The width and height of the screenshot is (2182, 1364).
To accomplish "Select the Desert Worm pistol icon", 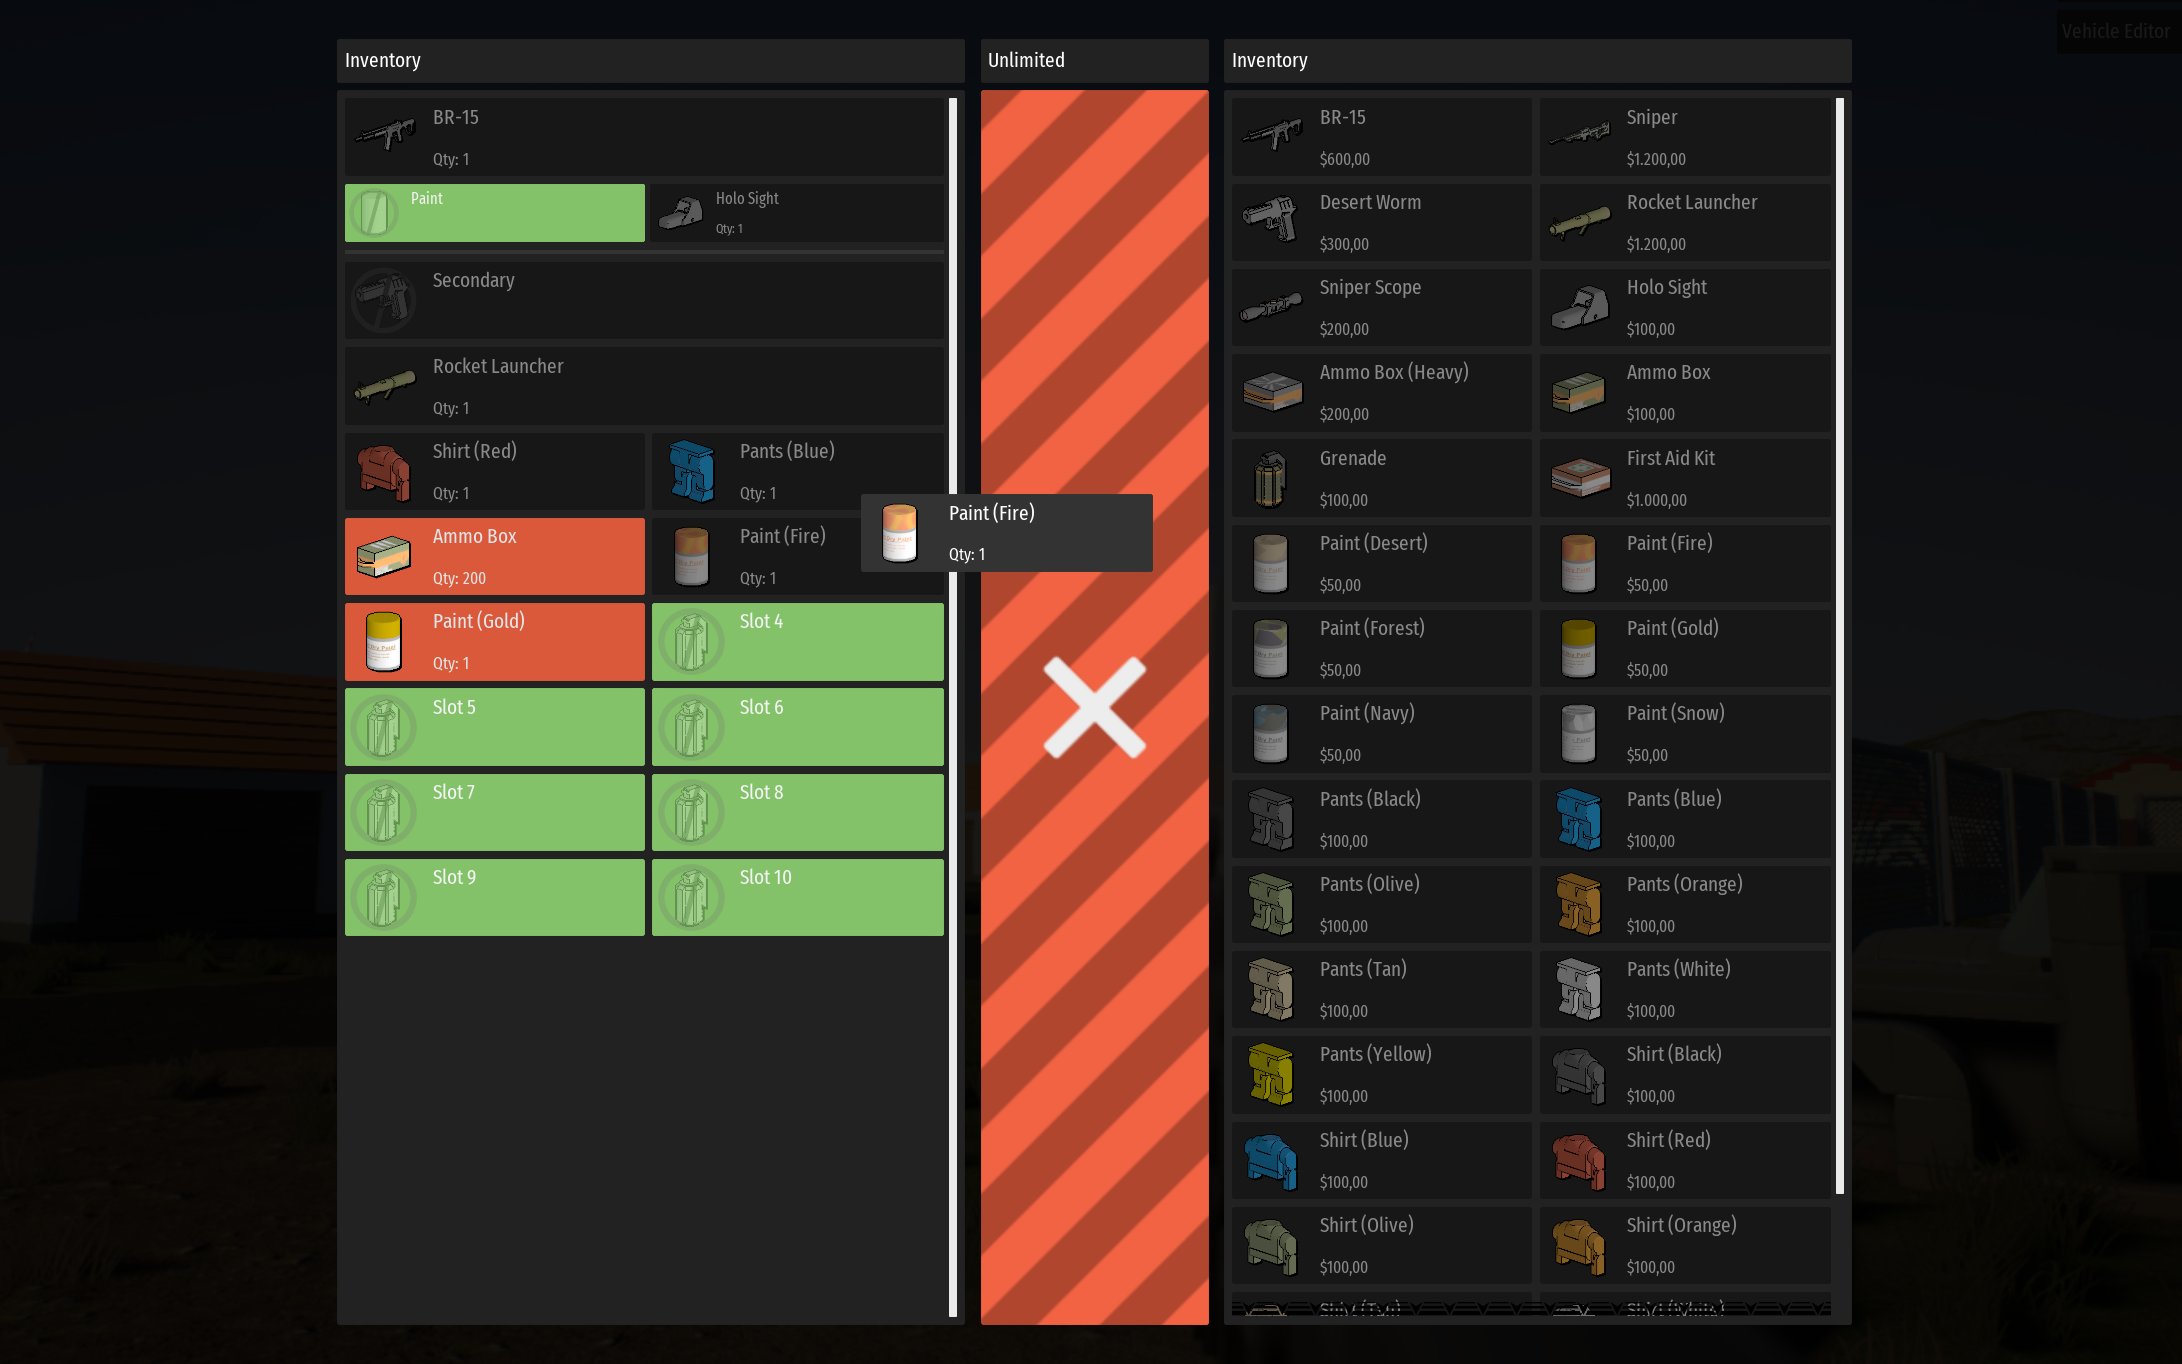I will pyautogui.click(x=1270, y=220).
